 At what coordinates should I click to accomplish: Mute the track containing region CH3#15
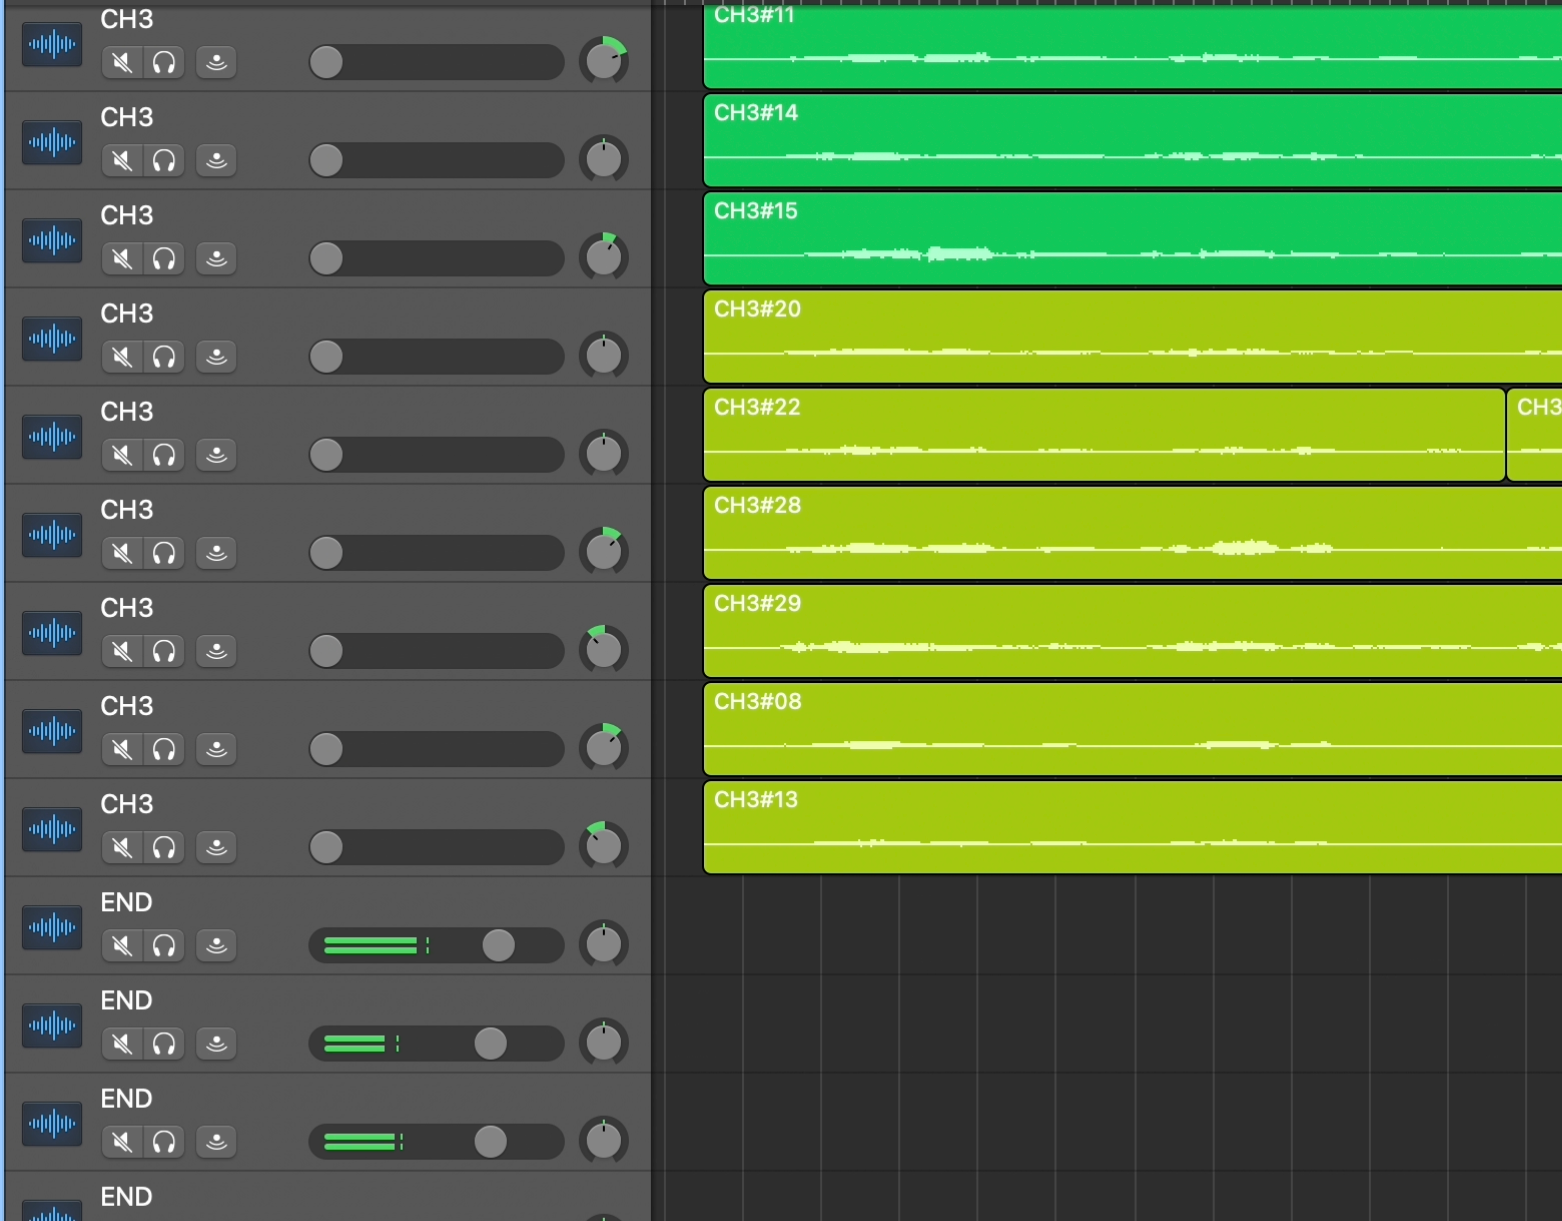coord(122,259)
